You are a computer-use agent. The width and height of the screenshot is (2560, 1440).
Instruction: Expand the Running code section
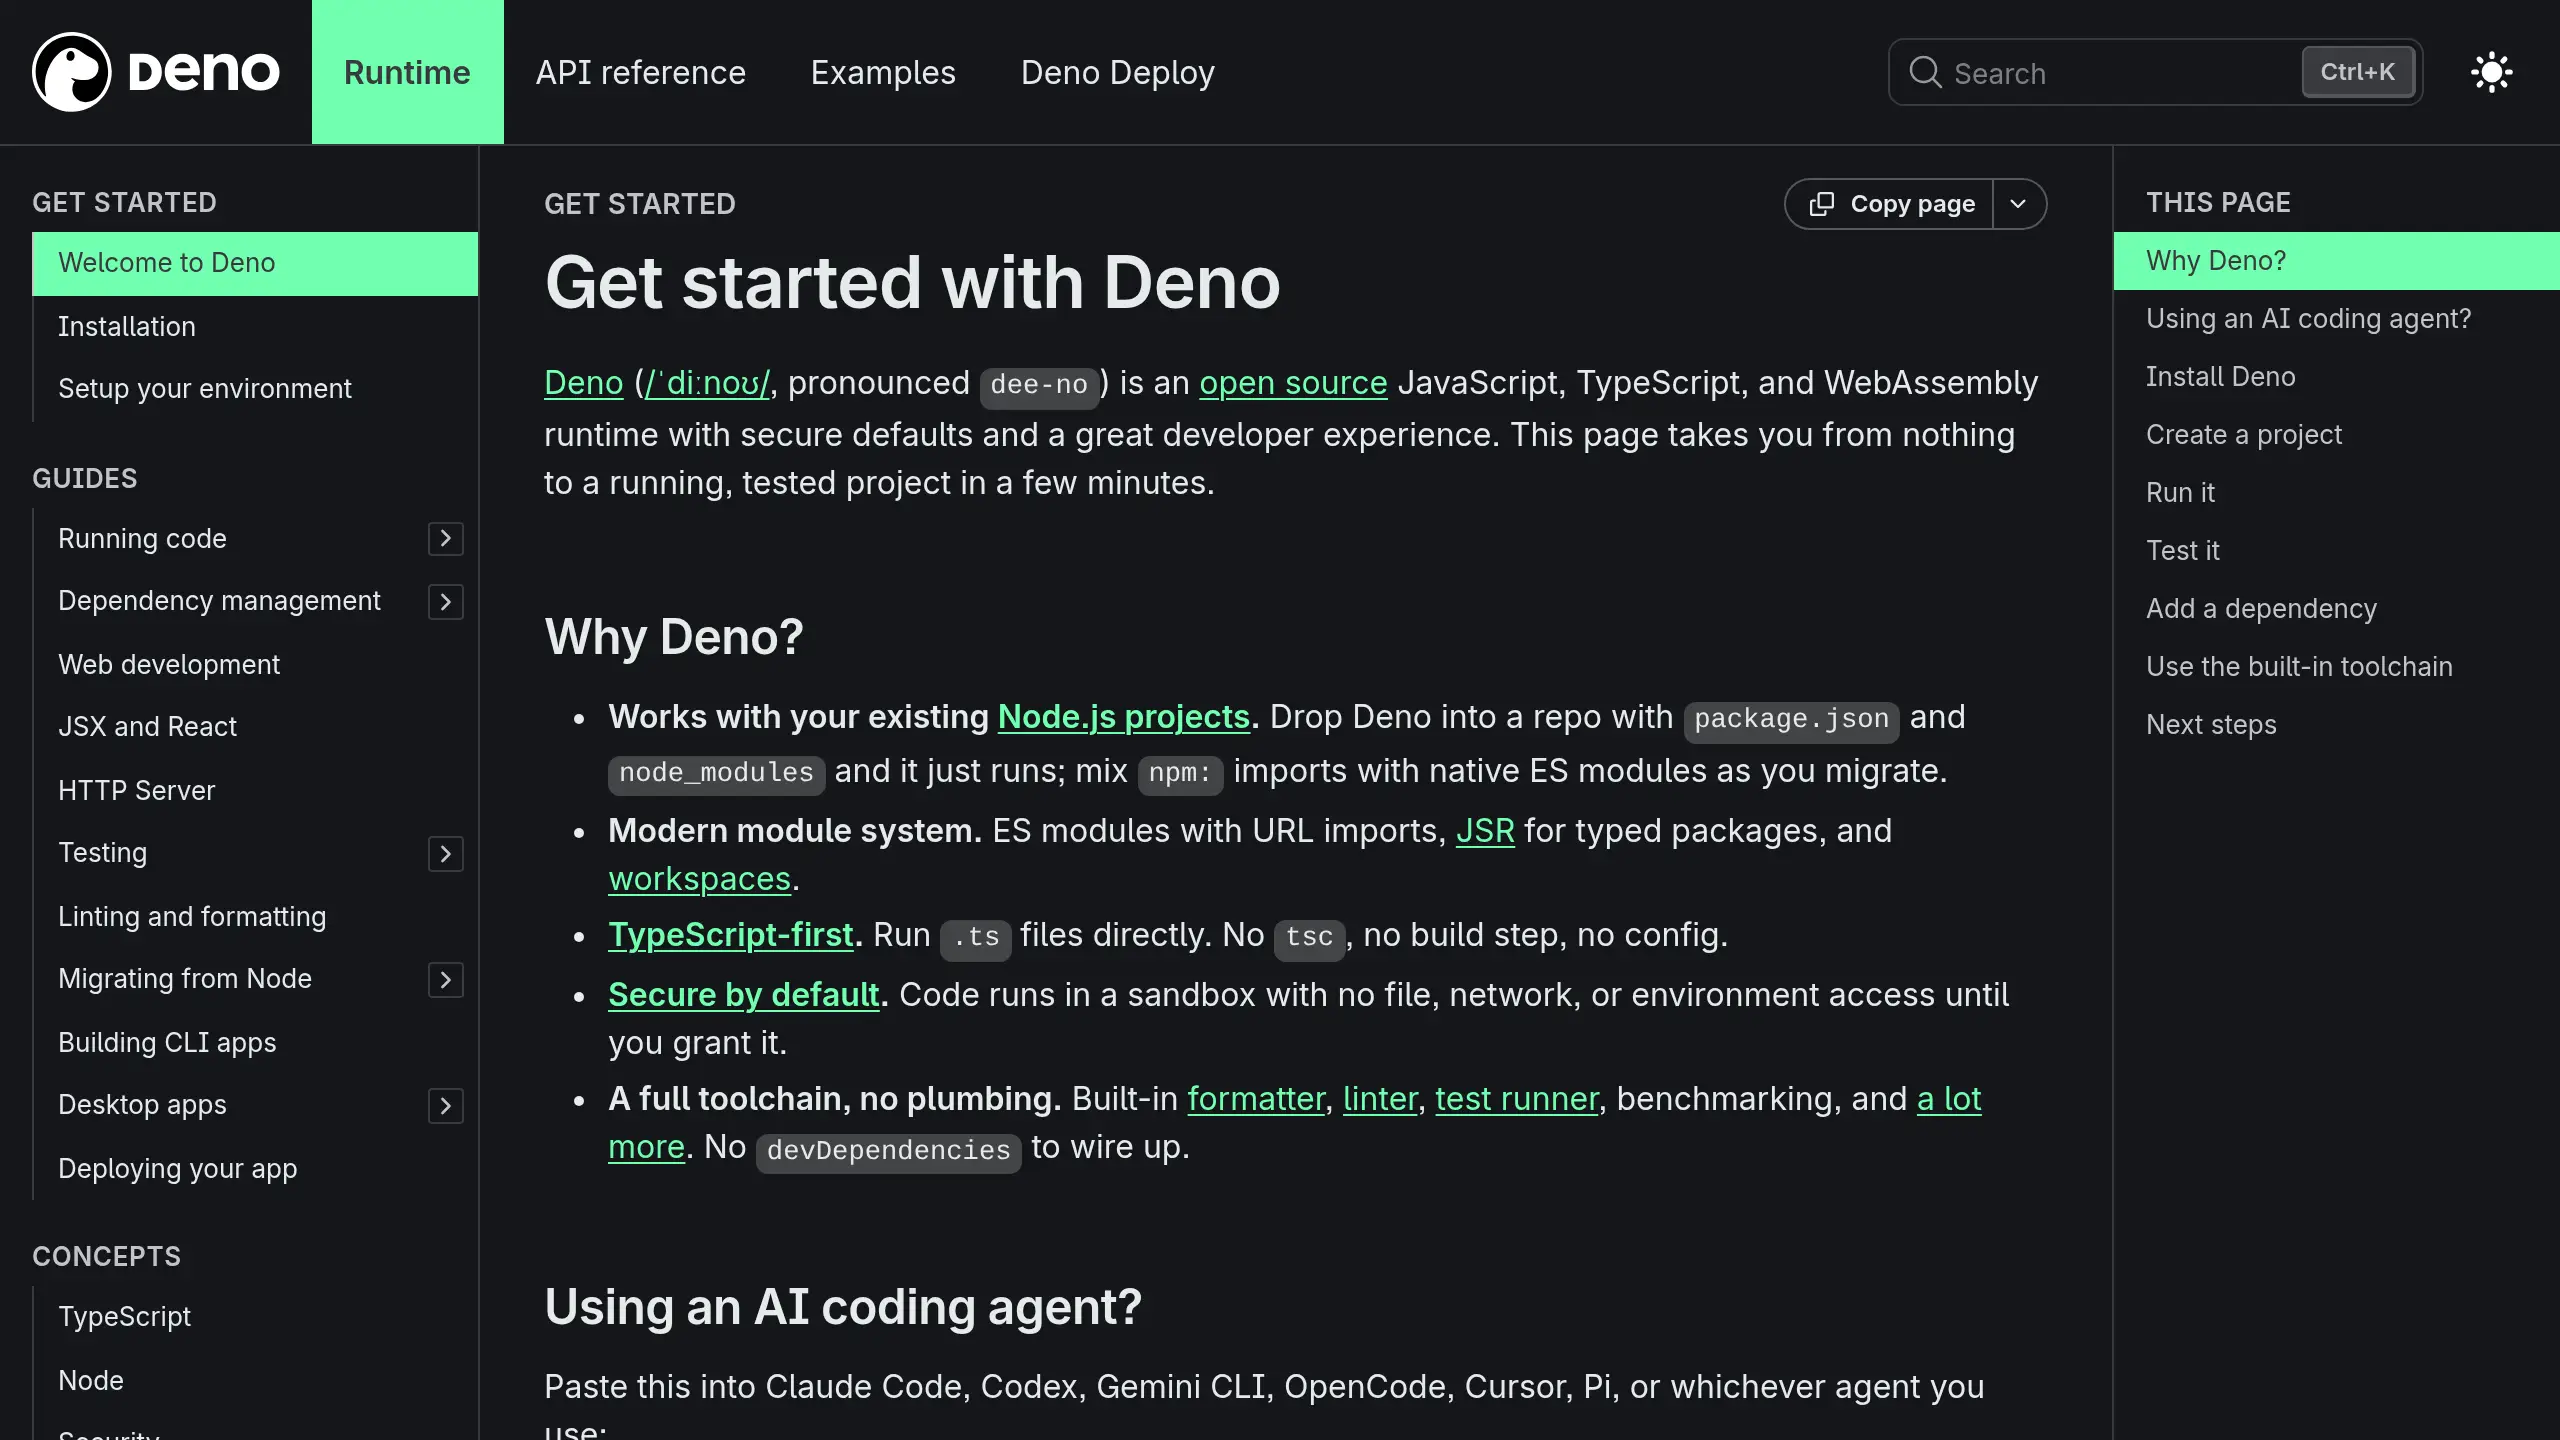point(446,539)
